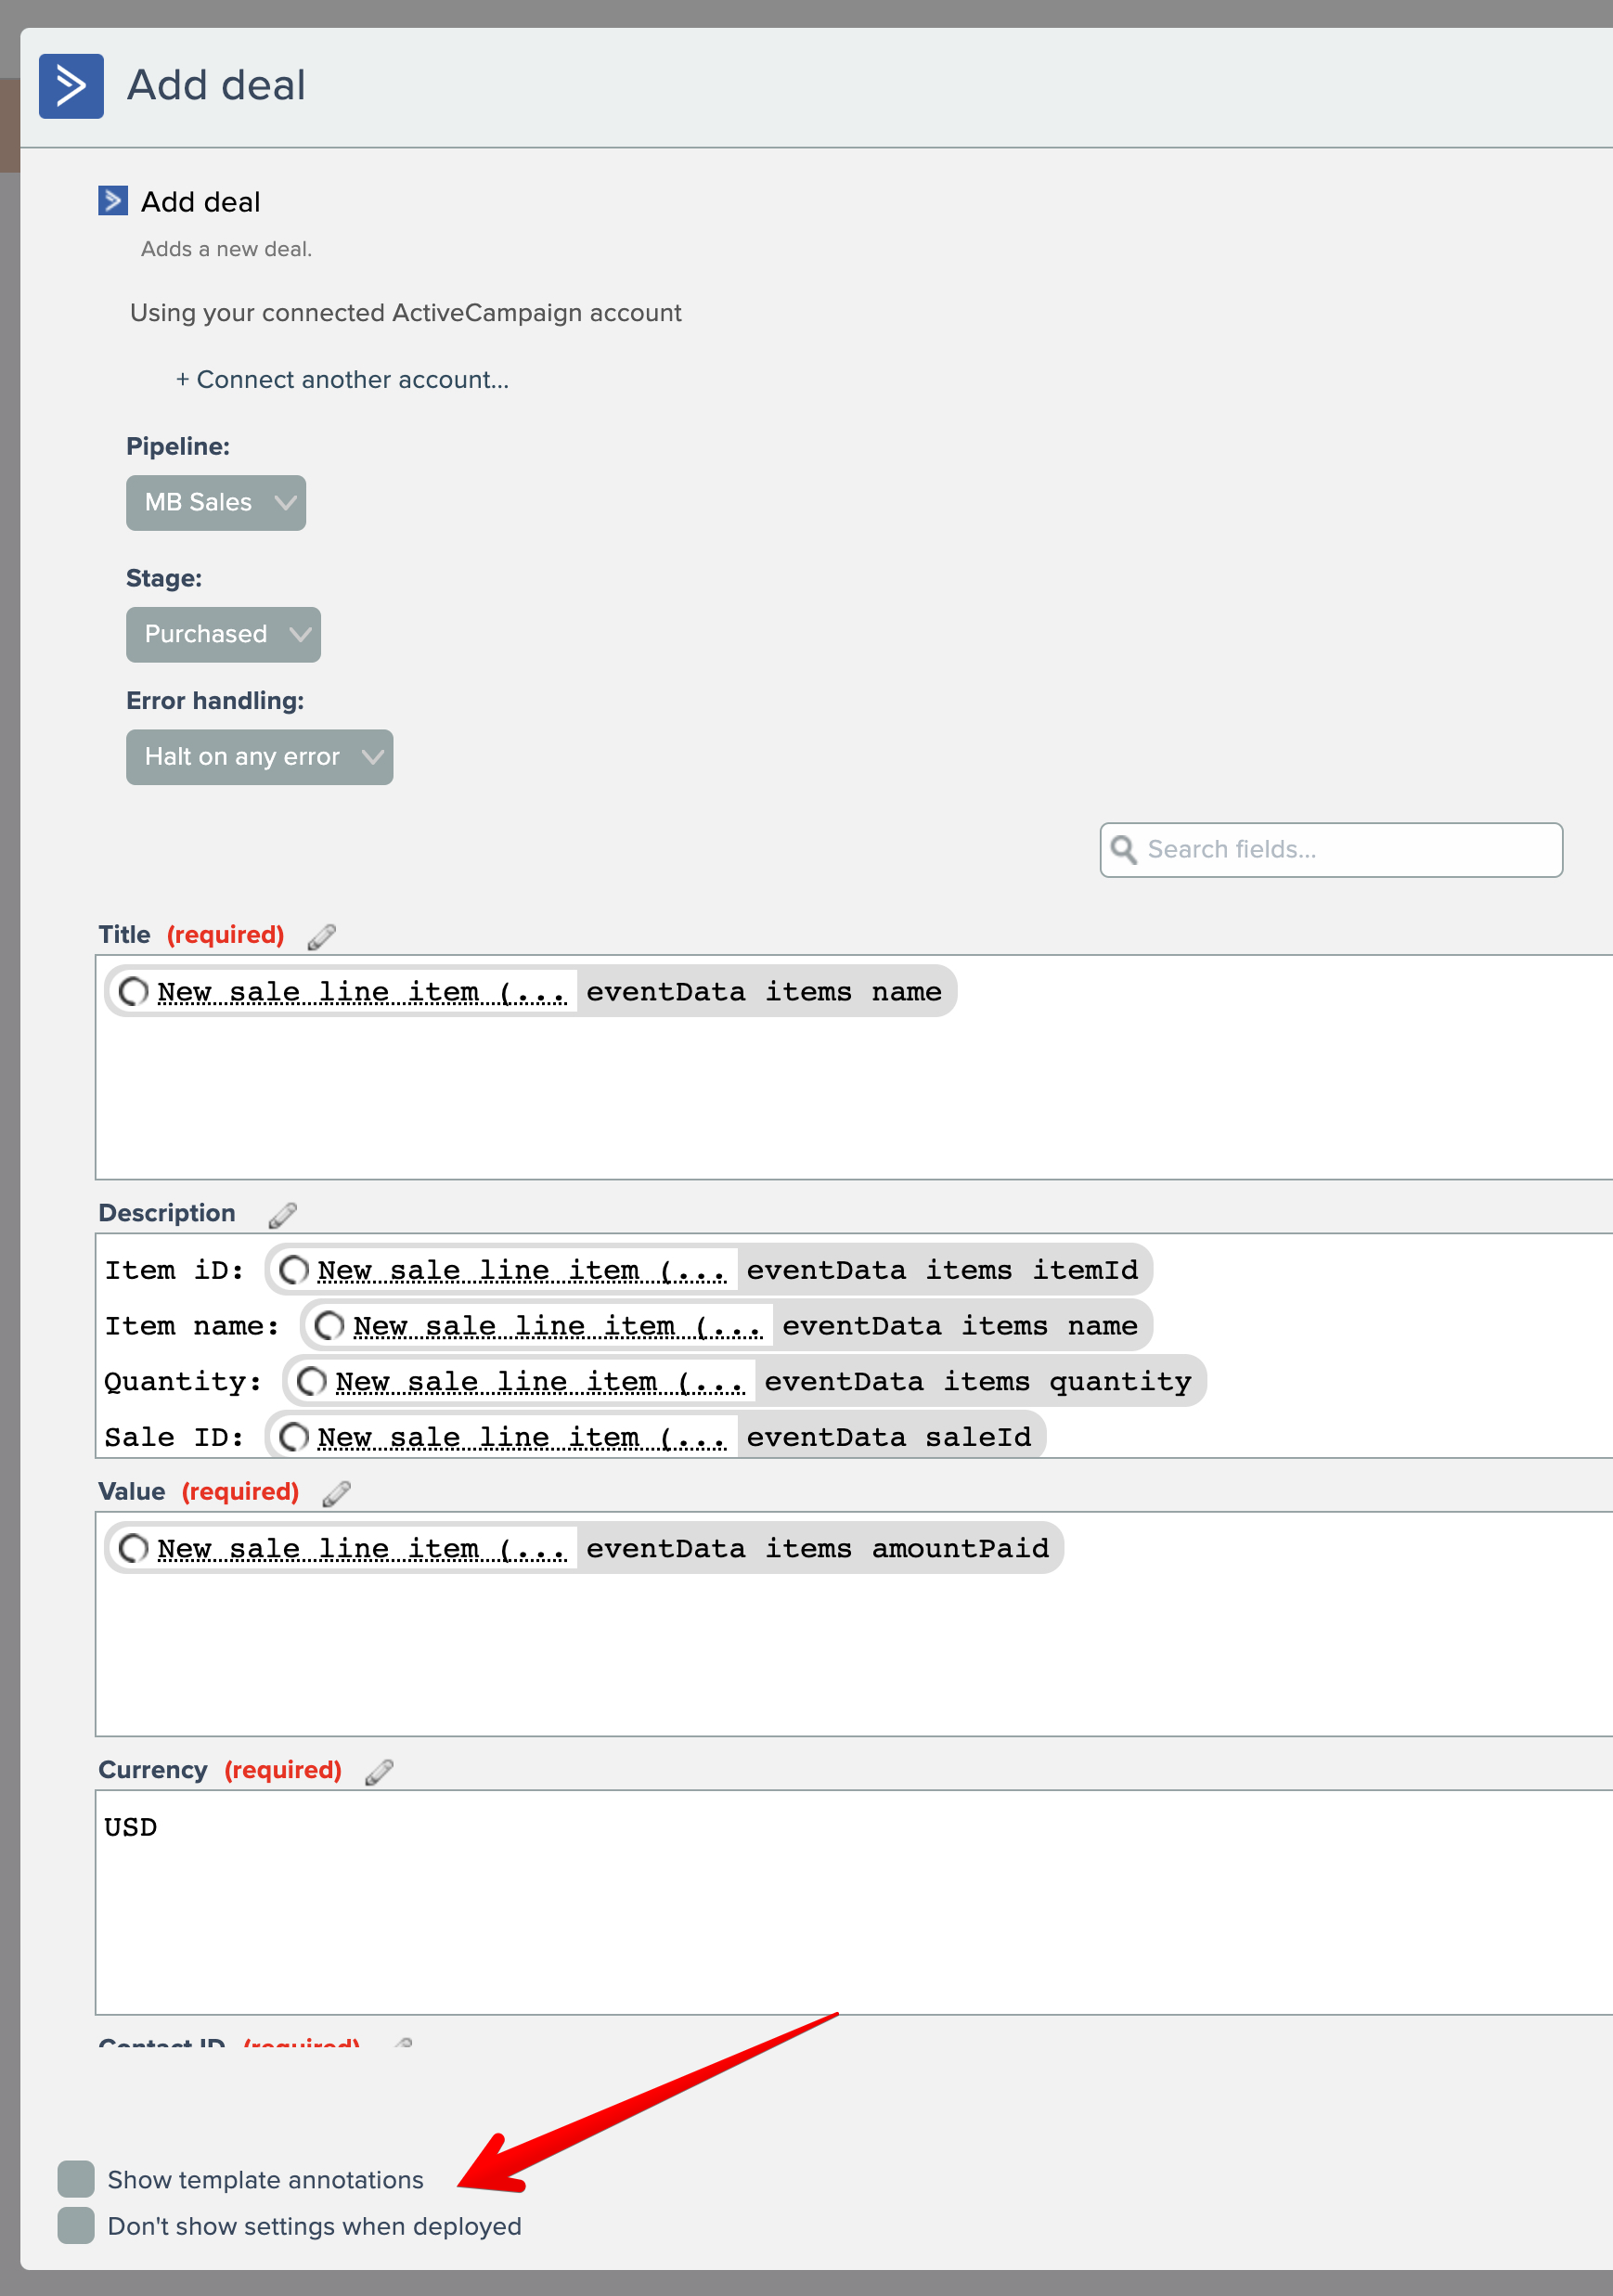Click the pencil icon beside Value

coord(336,1493)
